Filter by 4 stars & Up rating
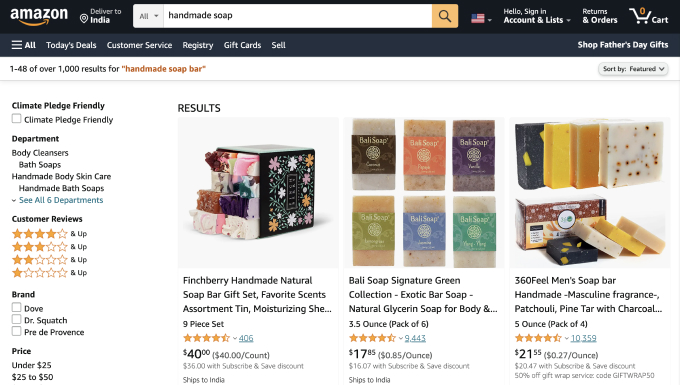This screenshot has height=385, width=680. point(49,234)
